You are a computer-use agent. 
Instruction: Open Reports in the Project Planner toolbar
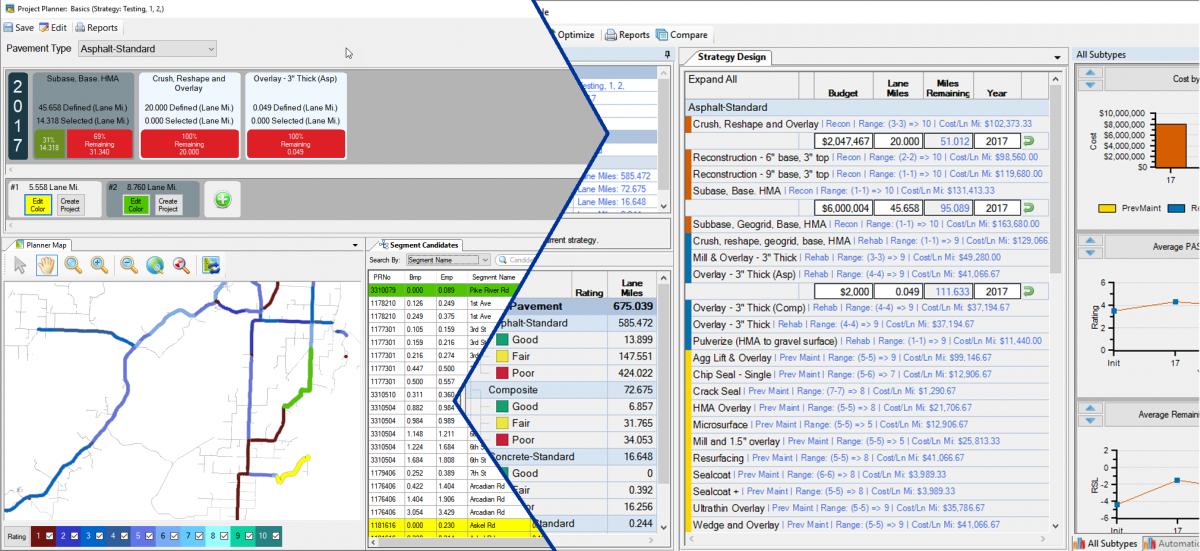[95, 28]
